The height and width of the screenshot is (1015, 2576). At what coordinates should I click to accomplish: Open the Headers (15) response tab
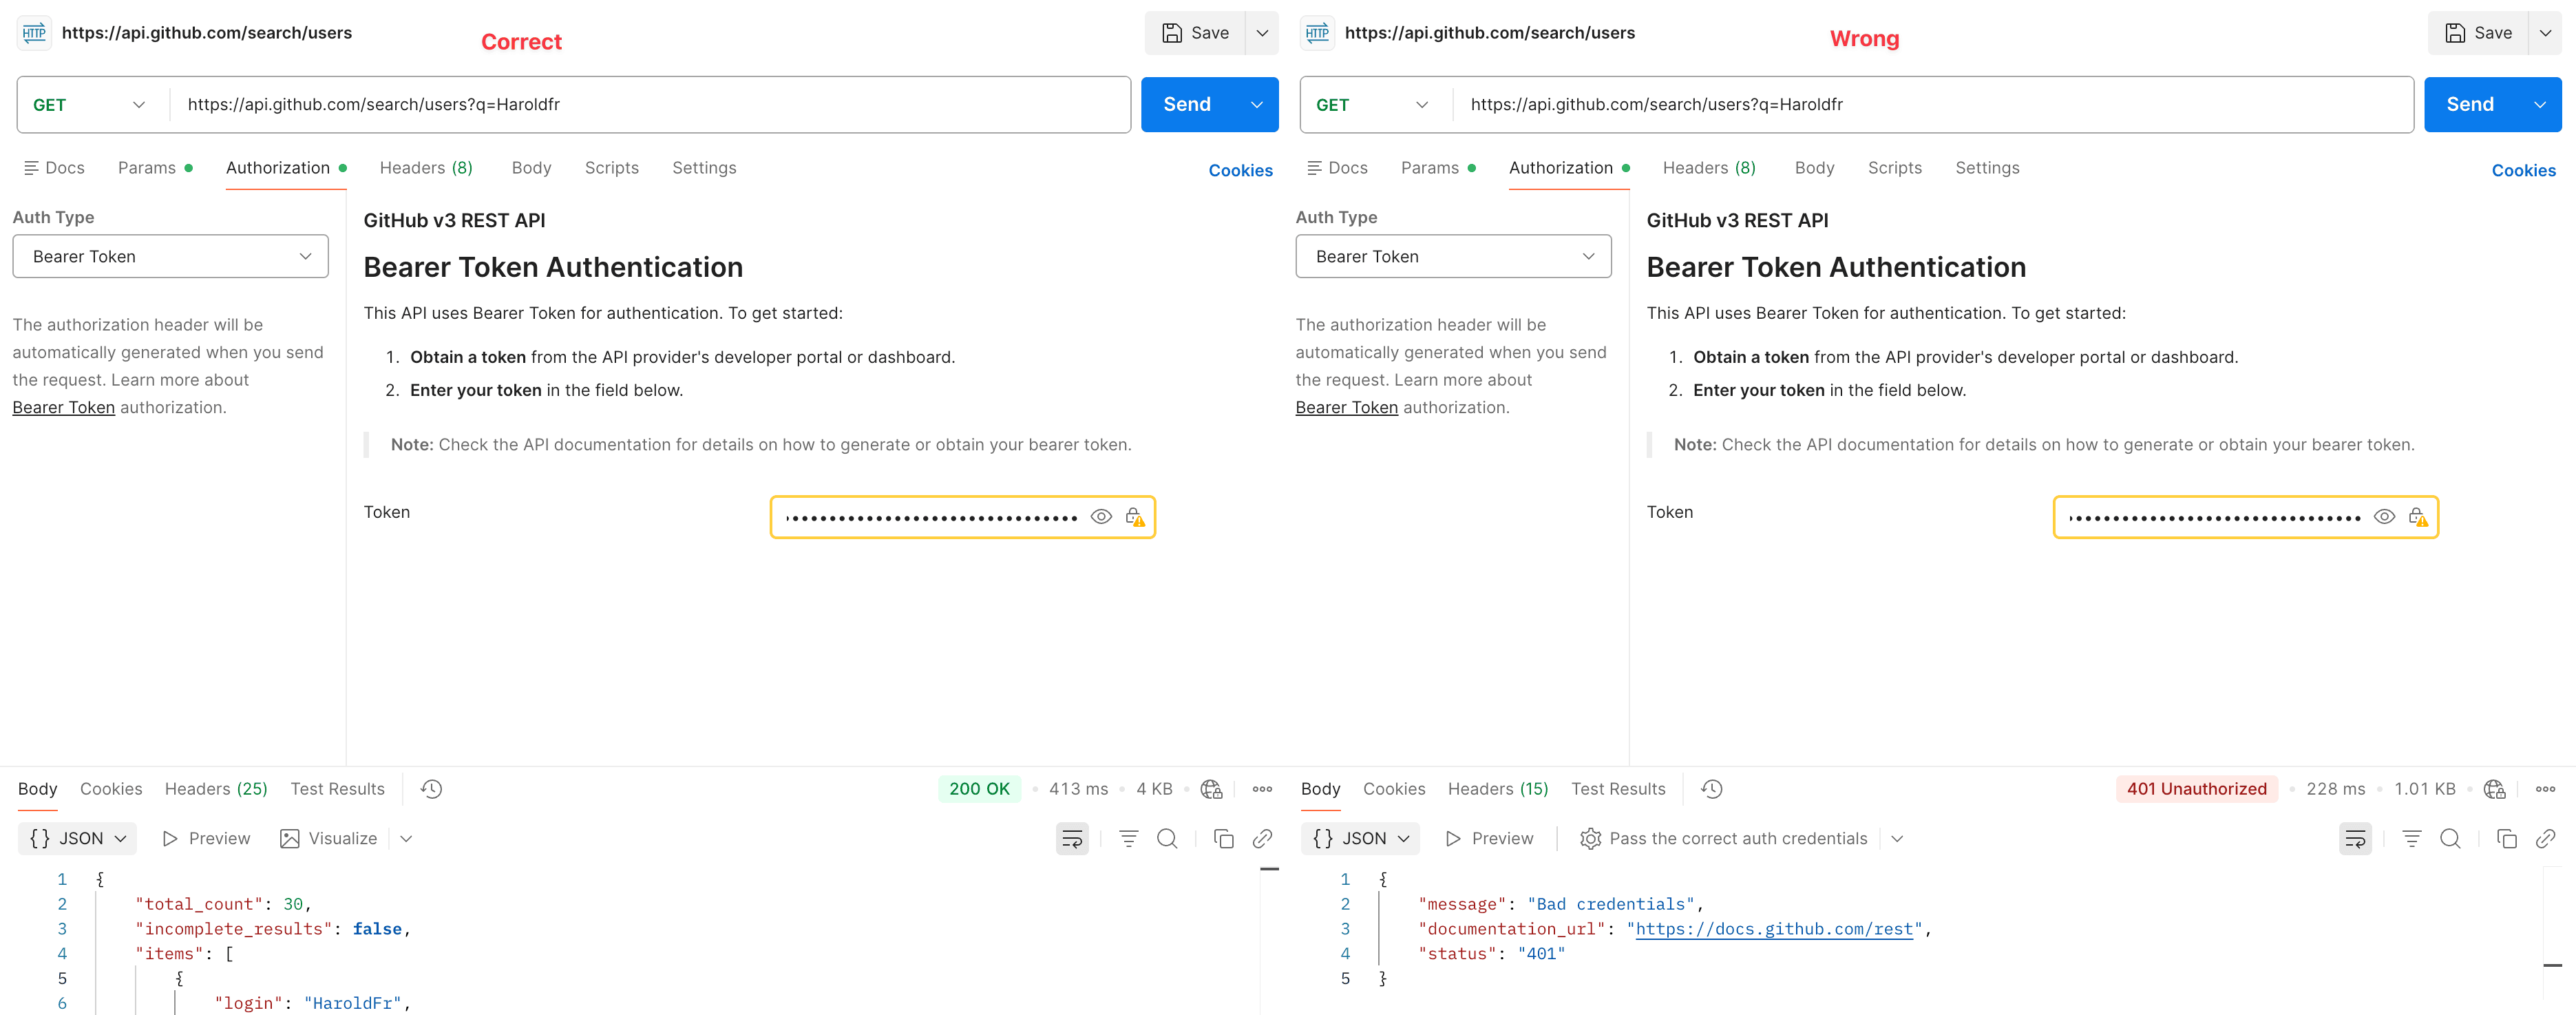[x=1498, y=789]
